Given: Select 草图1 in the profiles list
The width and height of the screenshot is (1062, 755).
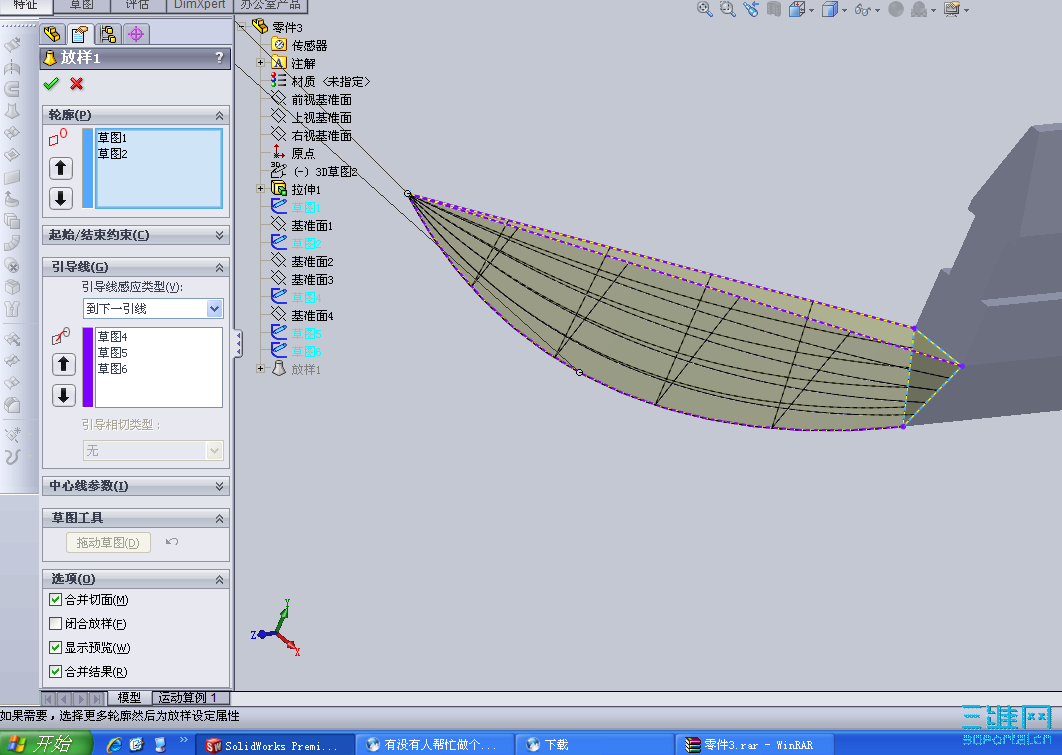Looking at the screenshot, I should pos(112,137).
